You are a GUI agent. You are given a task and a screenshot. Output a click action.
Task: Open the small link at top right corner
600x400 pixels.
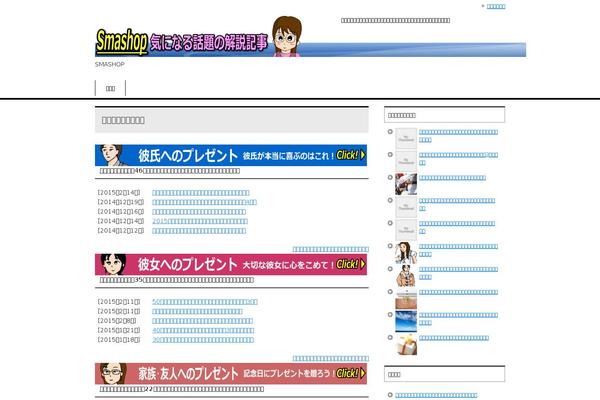click(x=496, y=6)
